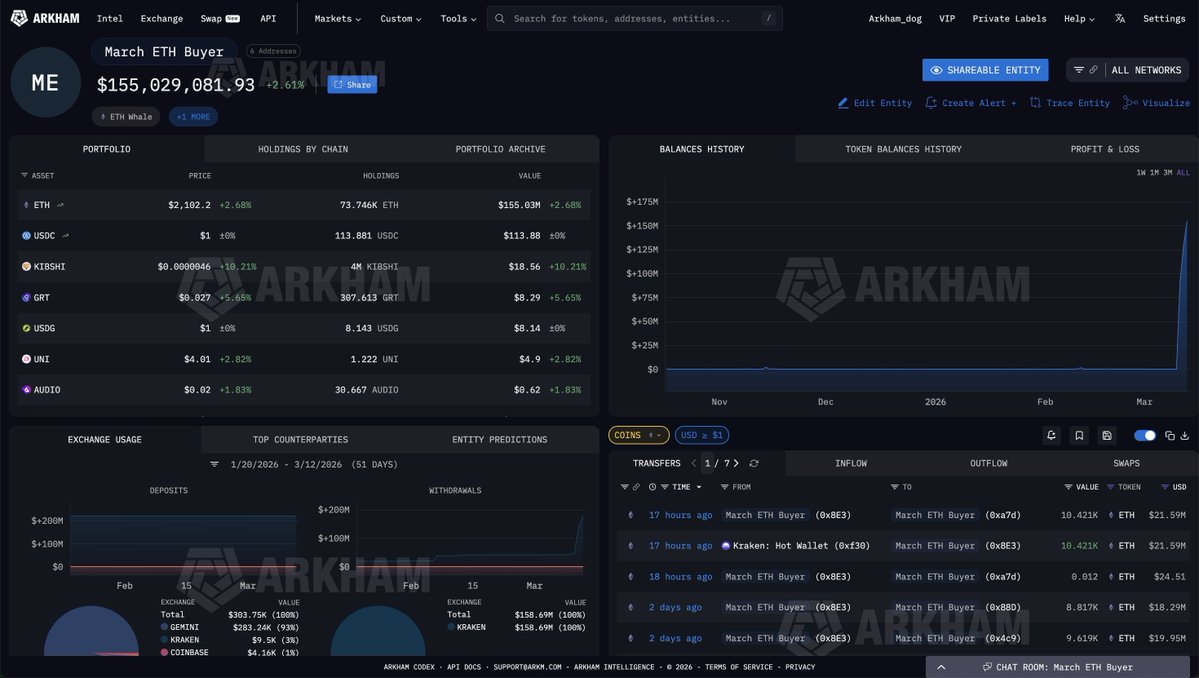
Task: Click the GRT token icon
Action: tap(26, 297)
